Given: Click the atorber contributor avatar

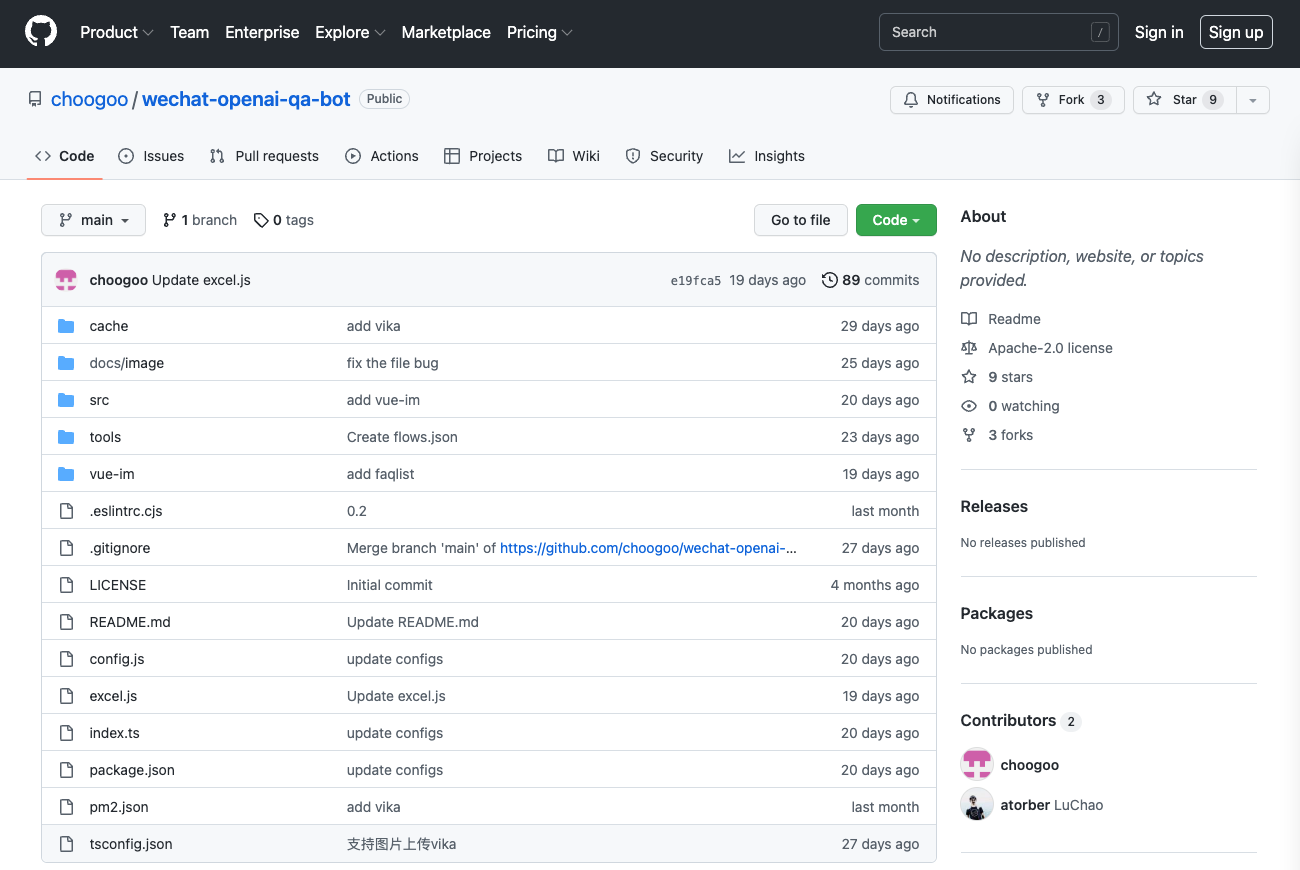Looking at the screenshot, I should coord(977,805).
